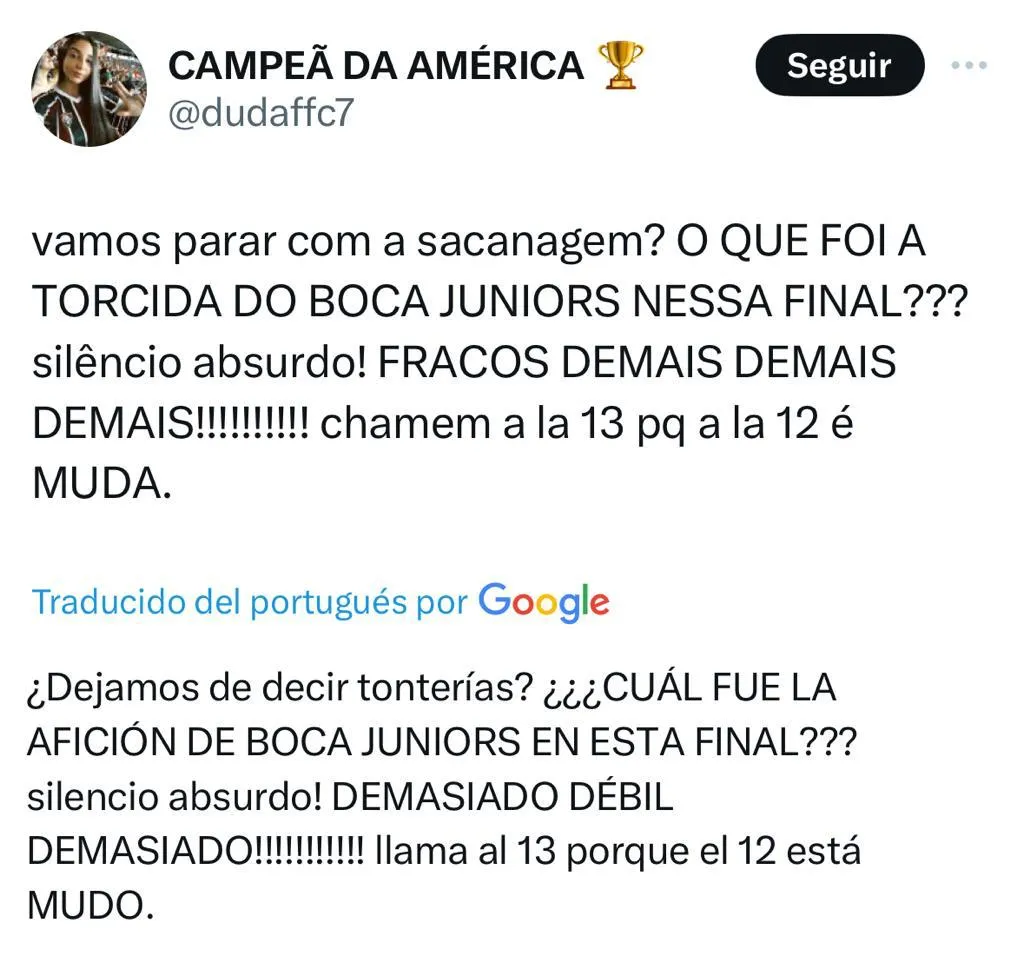Click "silencio absurdo!" in the Spanish translation

click(172, 797)
